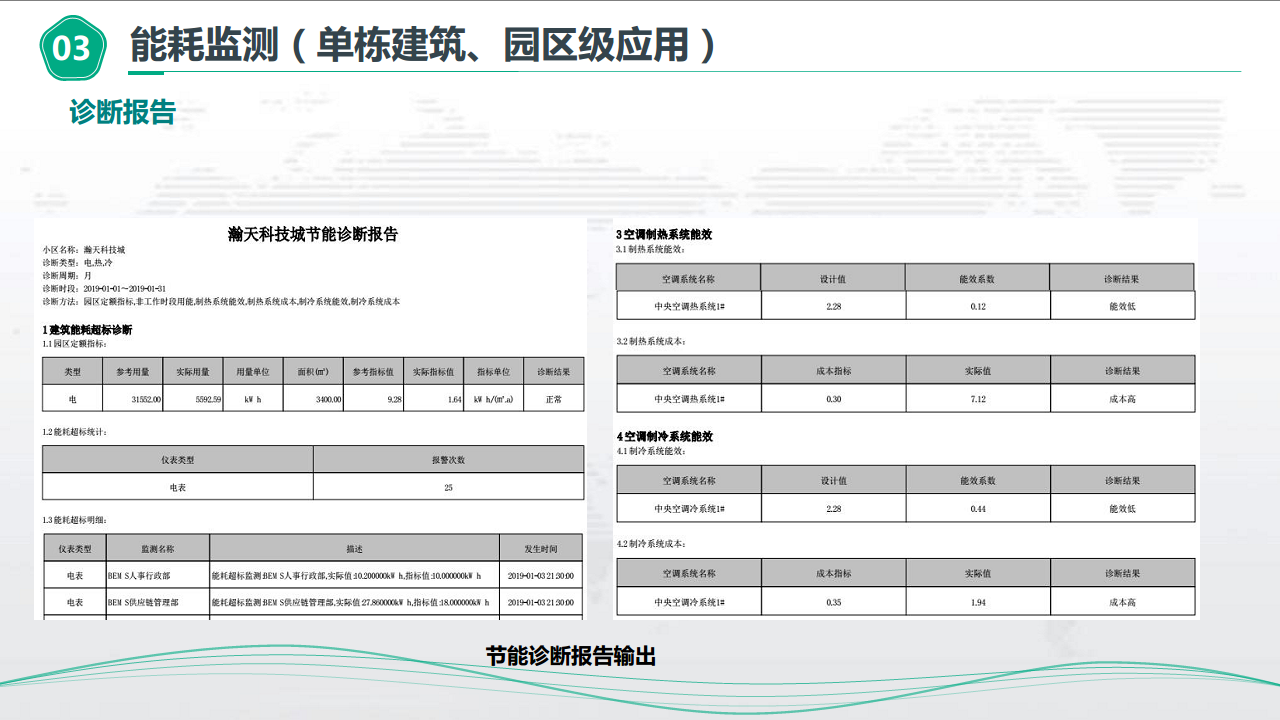Click "成本高" in the cooling cost table
This screenshot has width=1280, height=720.
pos(1122,602)
